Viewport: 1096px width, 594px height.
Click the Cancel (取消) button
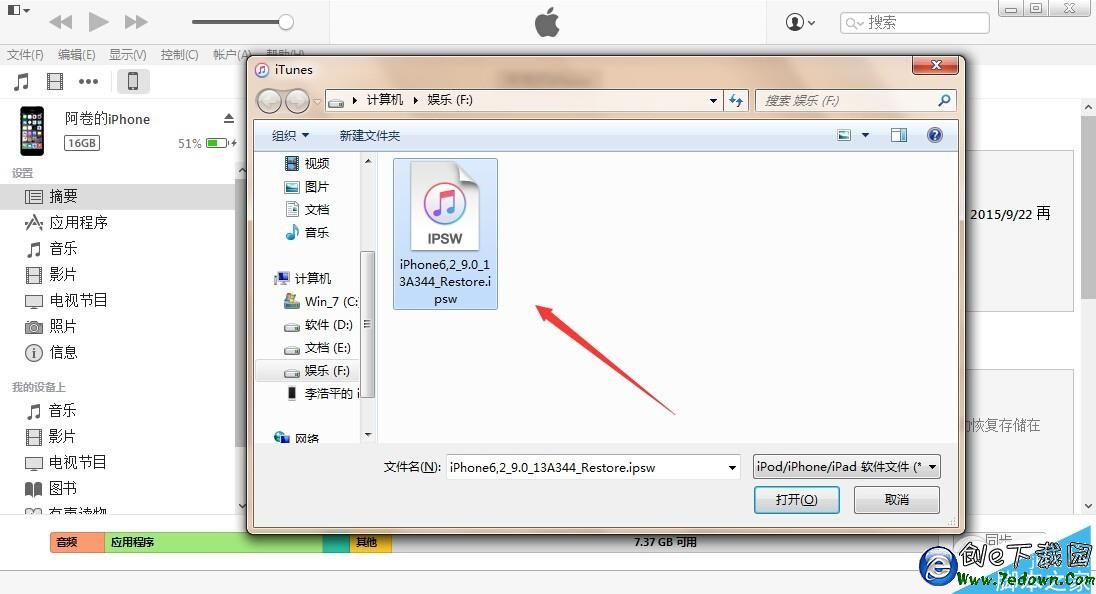tap(897, 500)
